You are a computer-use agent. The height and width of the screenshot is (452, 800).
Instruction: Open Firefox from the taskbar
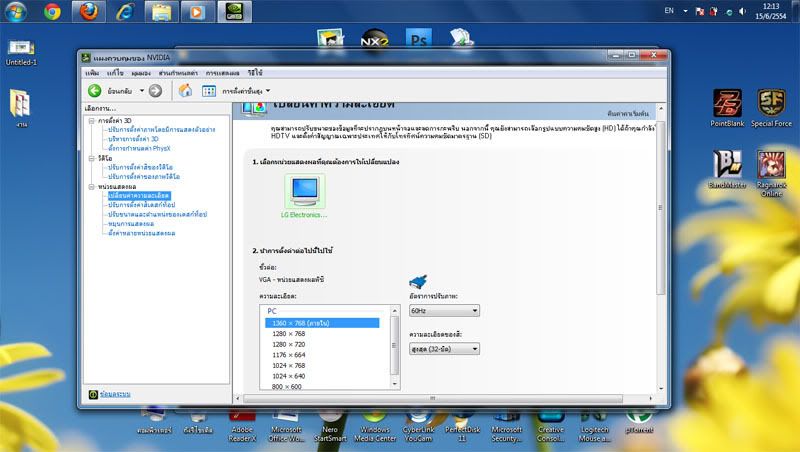click(90, 13)
